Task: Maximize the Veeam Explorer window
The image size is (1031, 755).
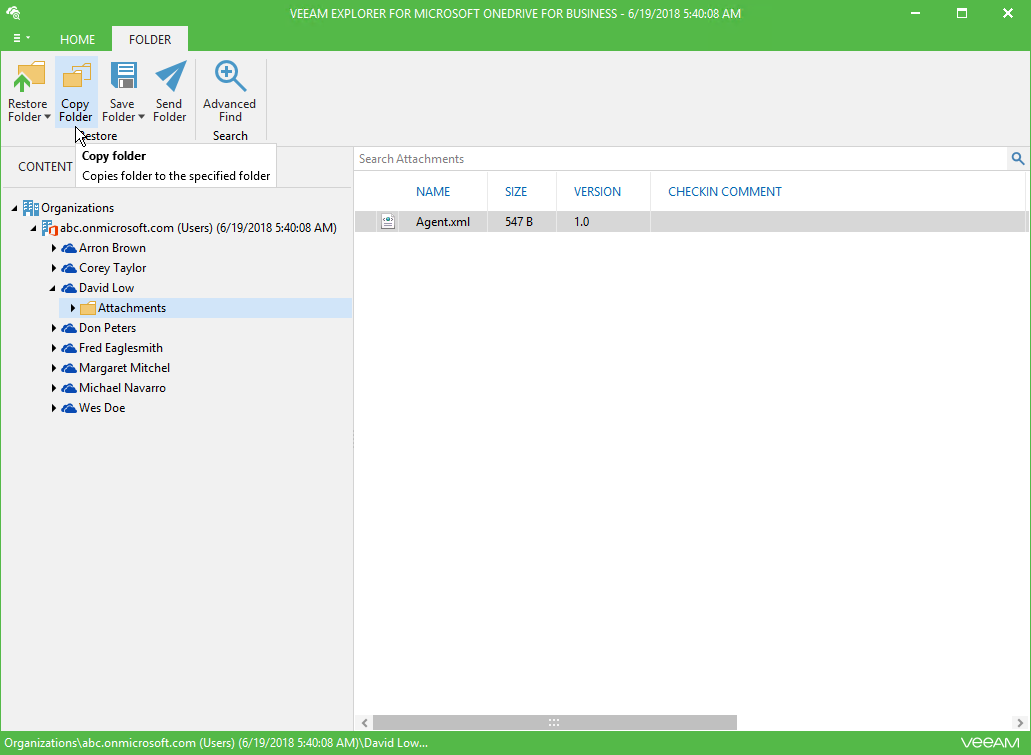Action: click(962, 13)
